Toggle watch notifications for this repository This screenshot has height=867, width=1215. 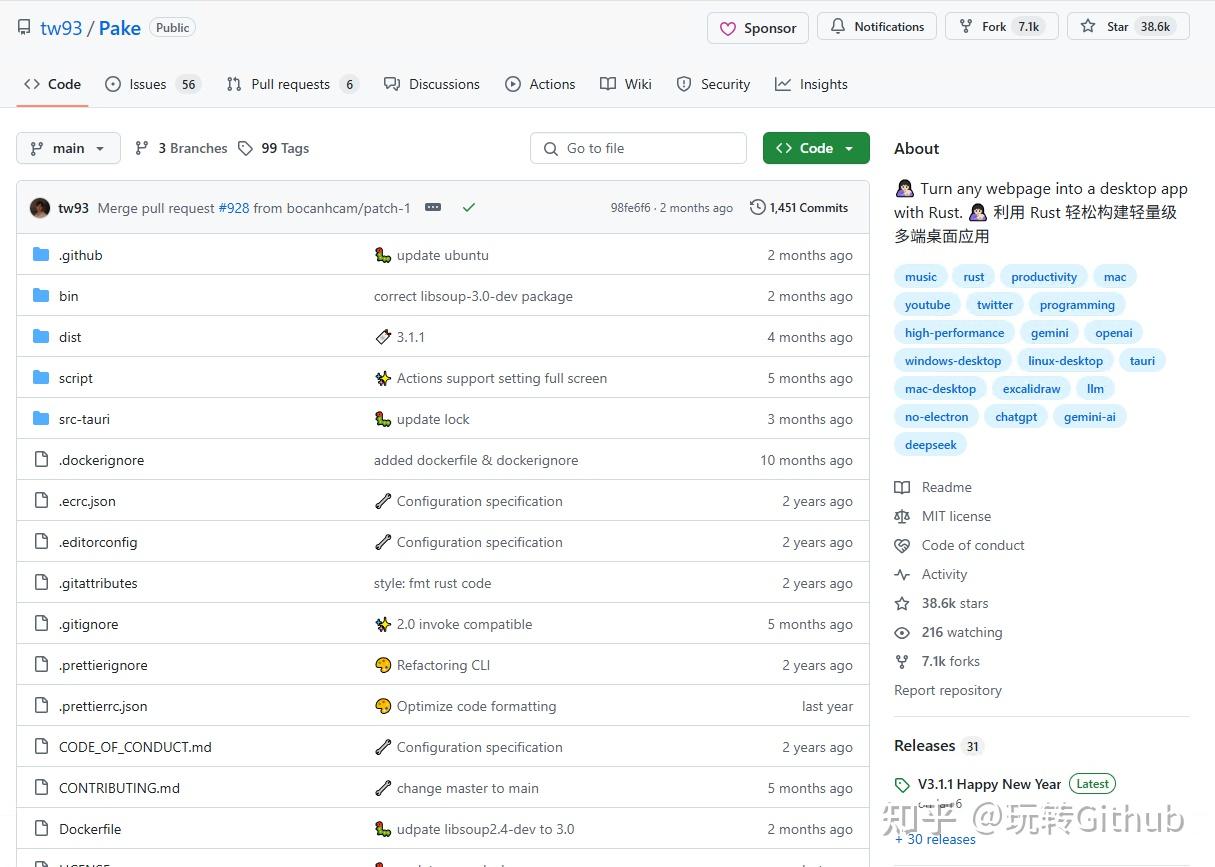click(876, 26)
